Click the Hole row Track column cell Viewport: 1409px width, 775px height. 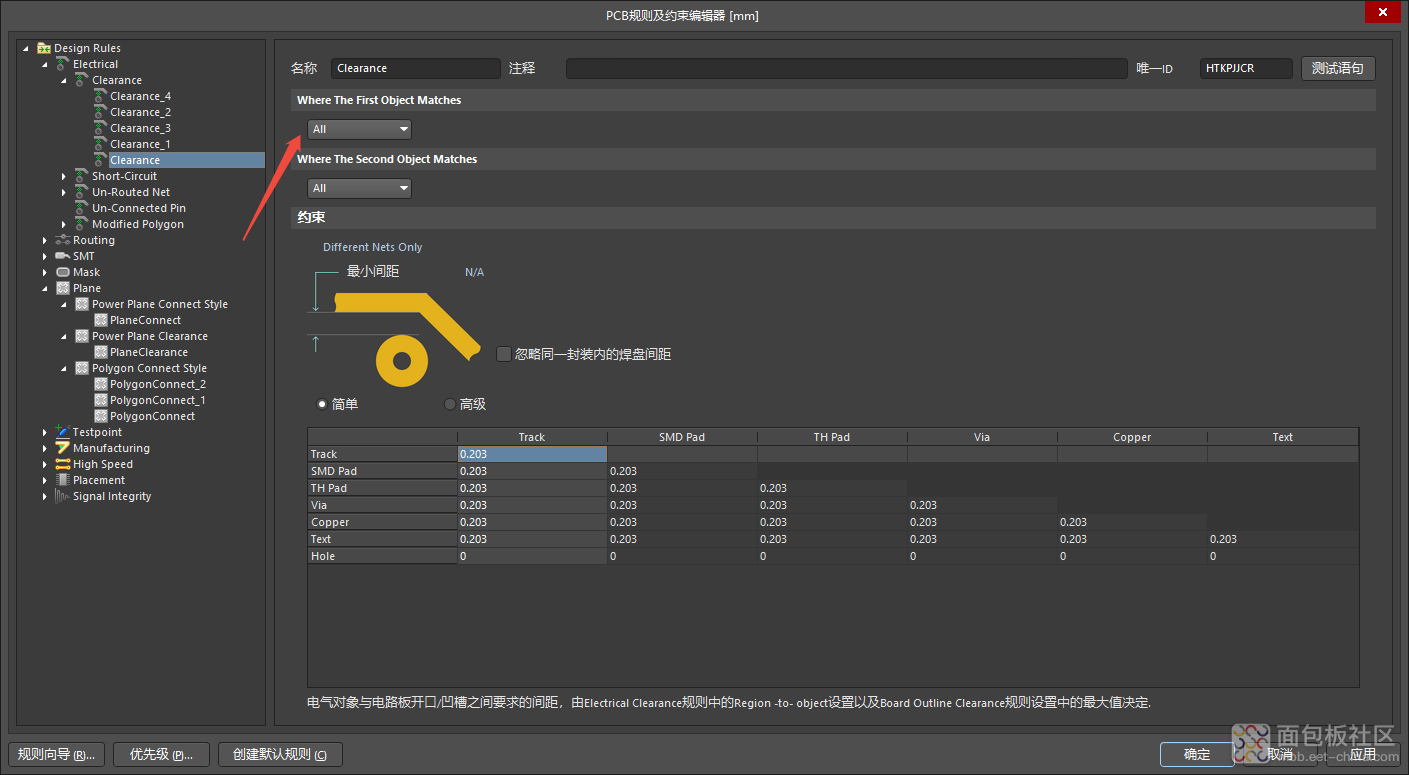[532, 556]
